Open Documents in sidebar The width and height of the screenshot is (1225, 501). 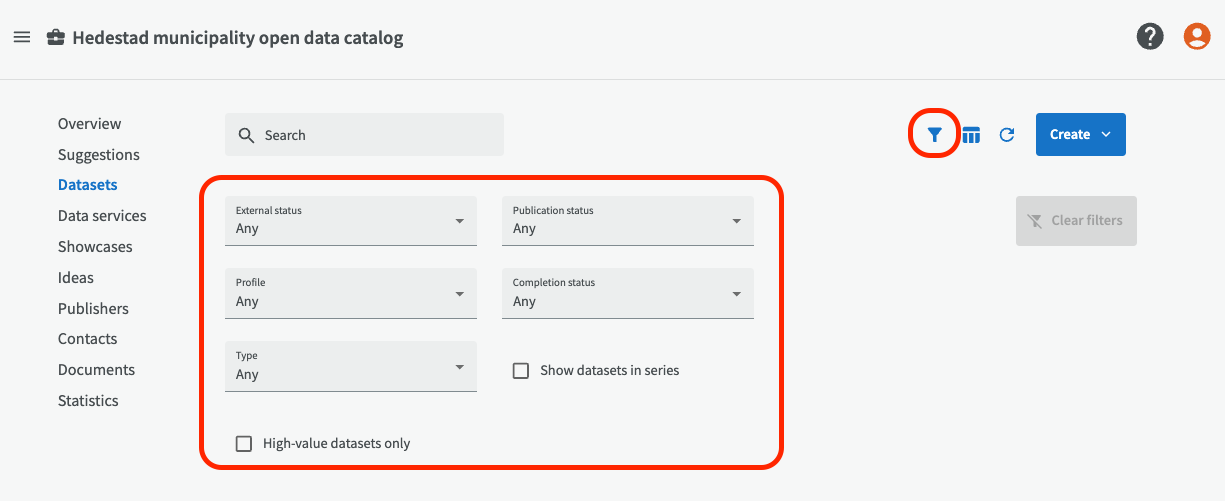coord(96,370)
